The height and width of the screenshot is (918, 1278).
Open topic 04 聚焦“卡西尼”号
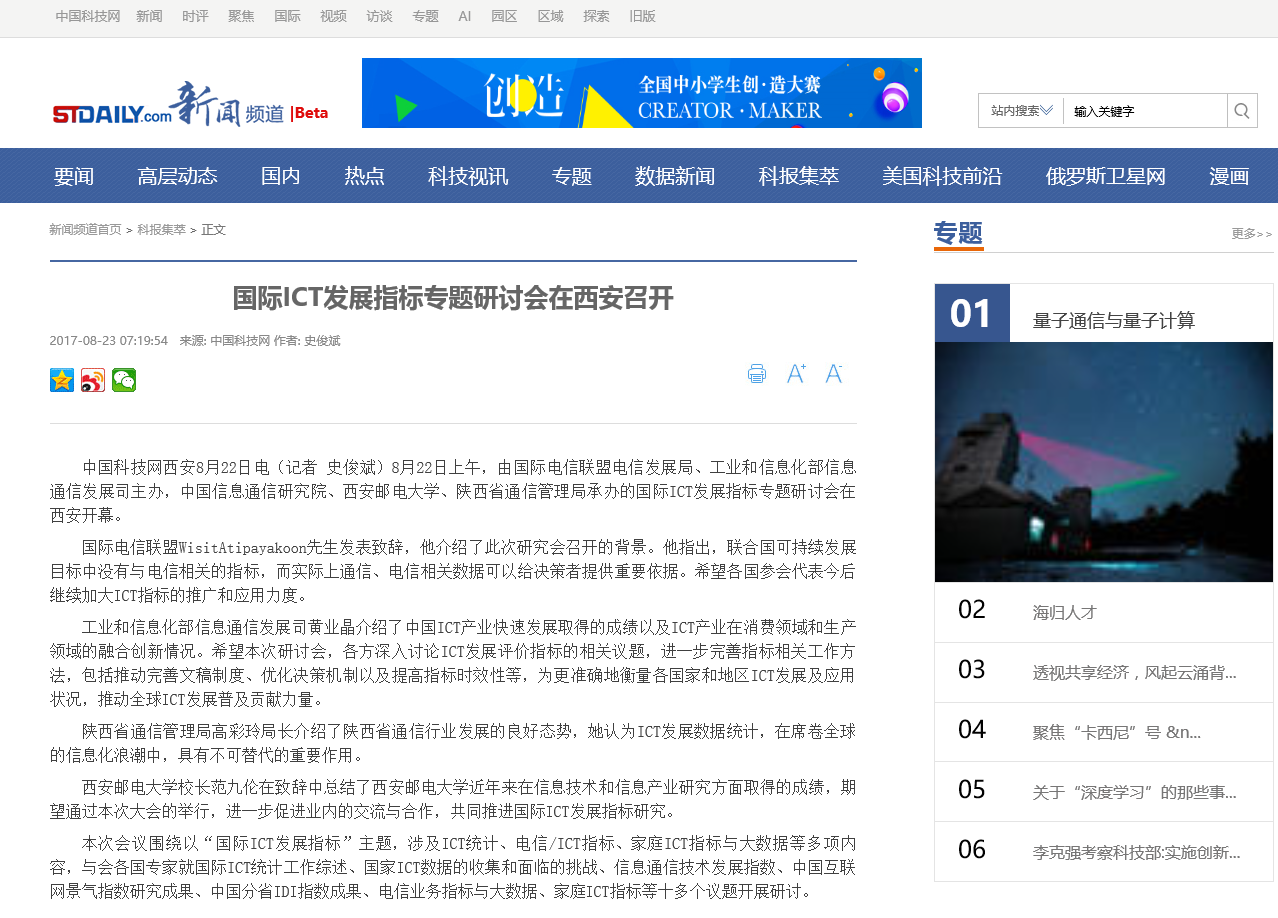1116,732
